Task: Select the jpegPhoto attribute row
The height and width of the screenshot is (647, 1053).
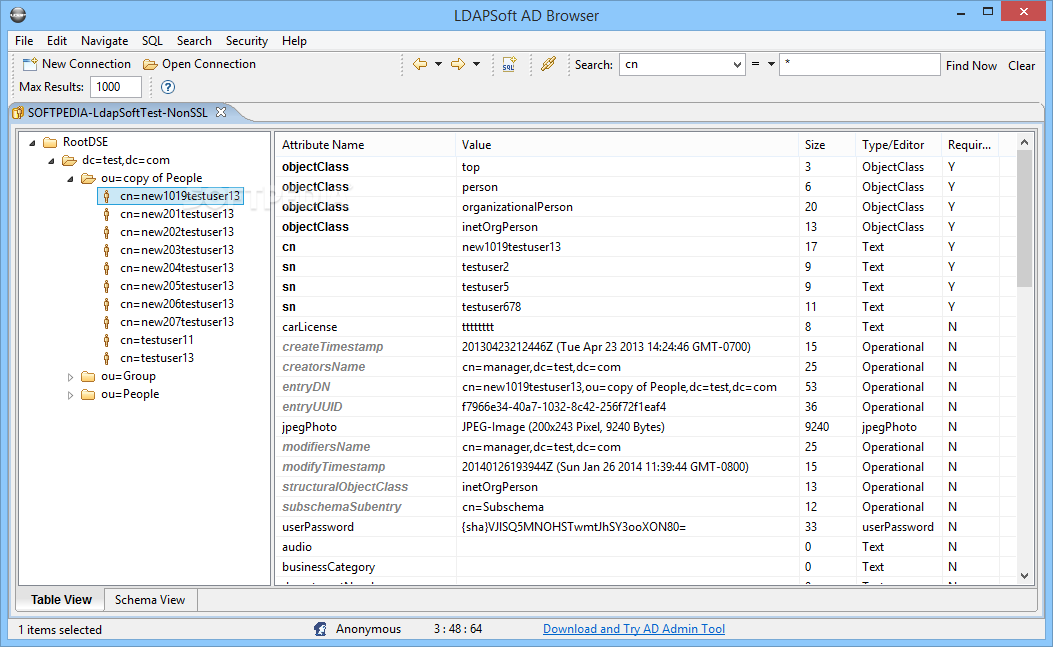Action: pyautogui.click(x=645, y=427)
